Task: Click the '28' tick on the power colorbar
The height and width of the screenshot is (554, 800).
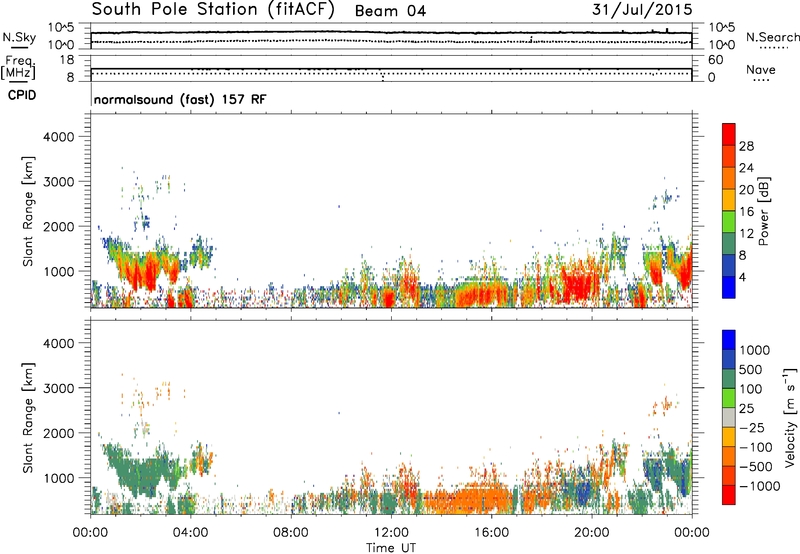Action: pyautogui.click(x=746, y=146)
